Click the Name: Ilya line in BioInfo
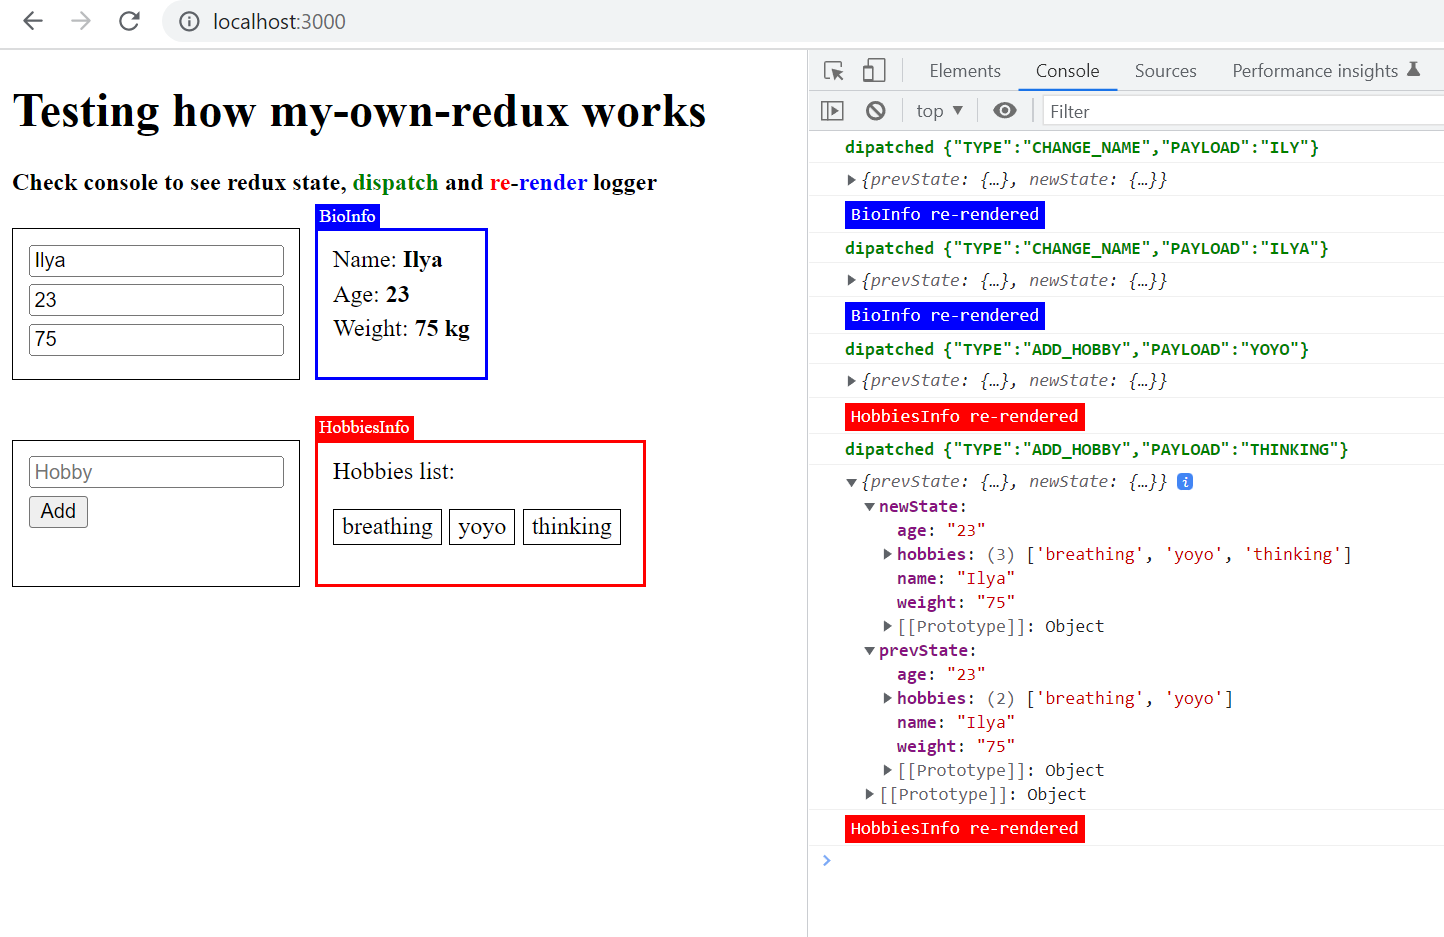This screenshot has width=1444, height=937. tap(388, 260)
